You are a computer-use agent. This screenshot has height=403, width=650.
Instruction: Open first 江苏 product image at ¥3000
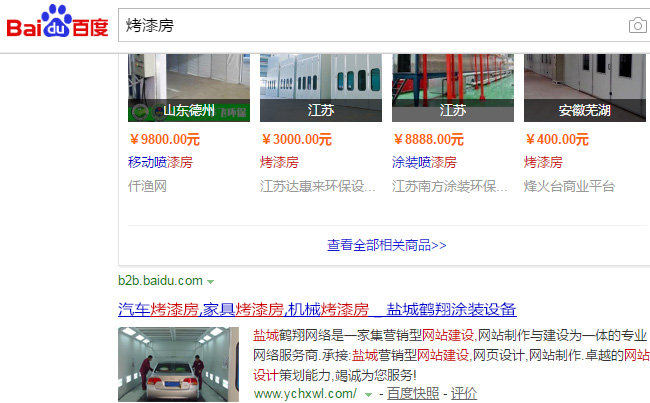point(321,87)
